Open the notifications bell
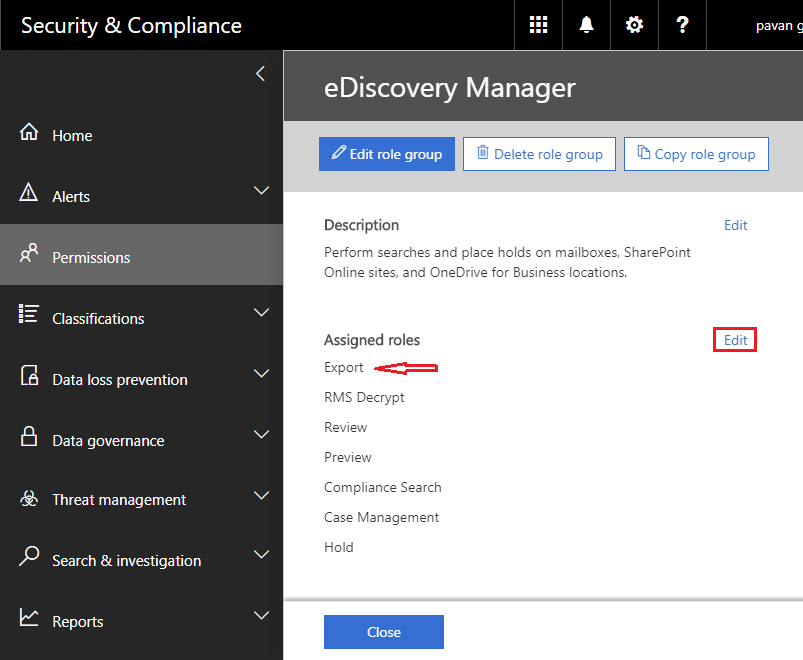 tap(586, 25)
